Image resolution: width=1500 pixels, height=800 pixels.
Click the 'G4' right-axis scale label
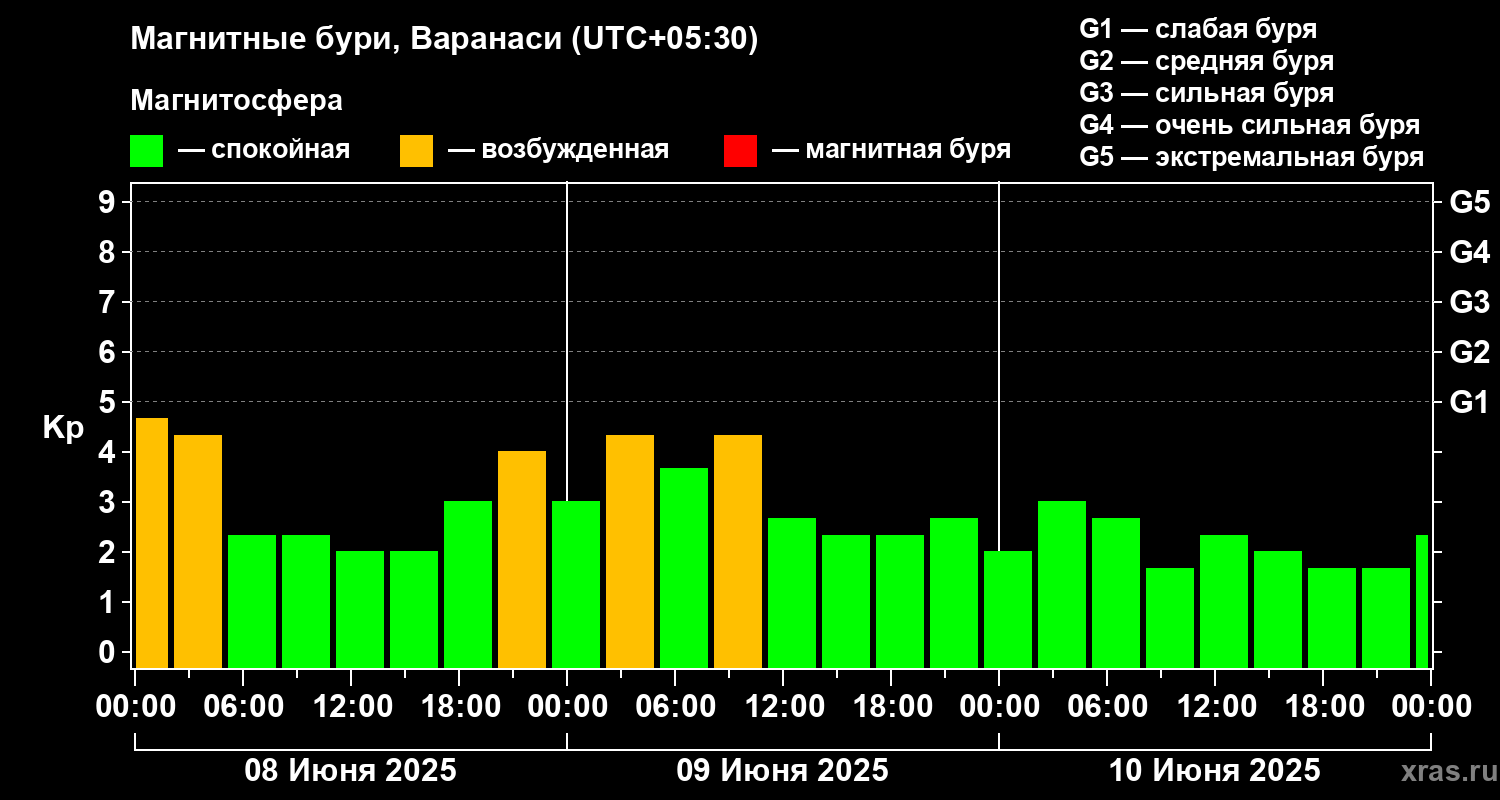1469,252
